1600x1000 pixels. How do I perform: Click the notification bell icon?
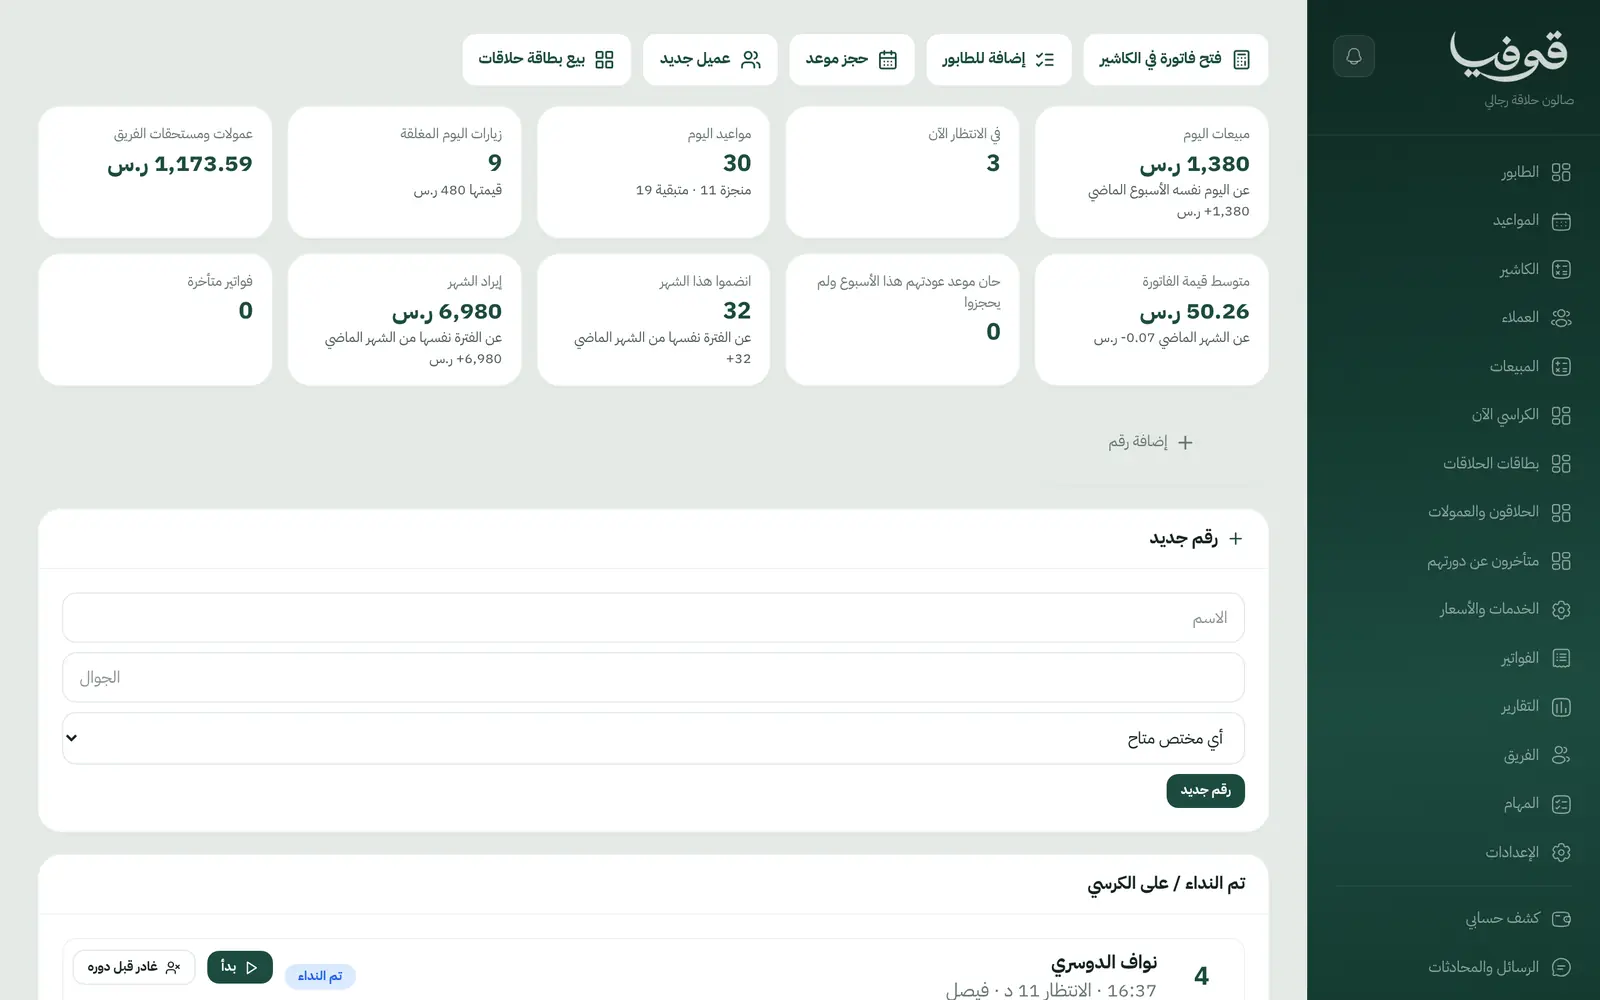(1353, 56)
